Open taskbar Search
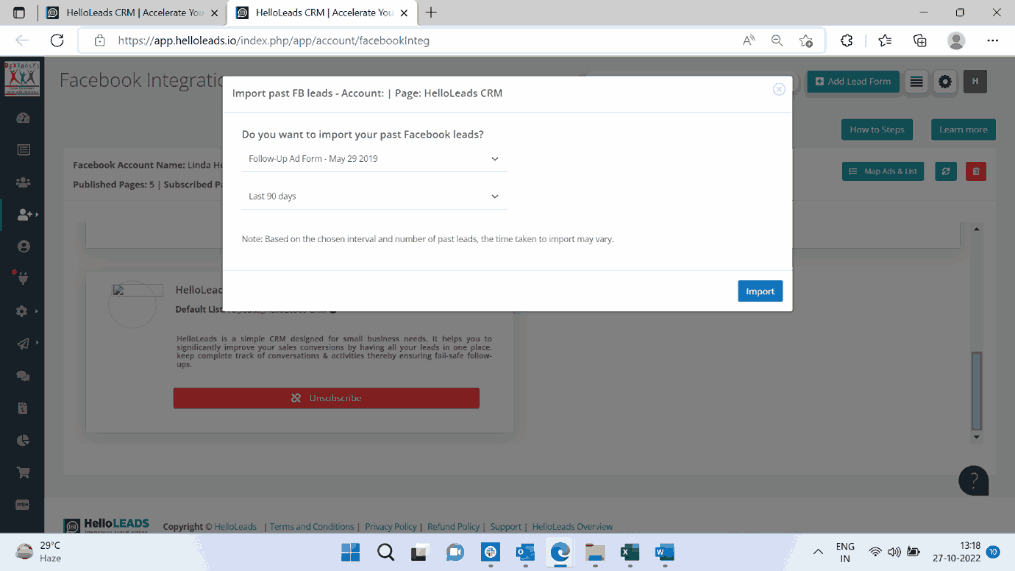 point(386,552)
